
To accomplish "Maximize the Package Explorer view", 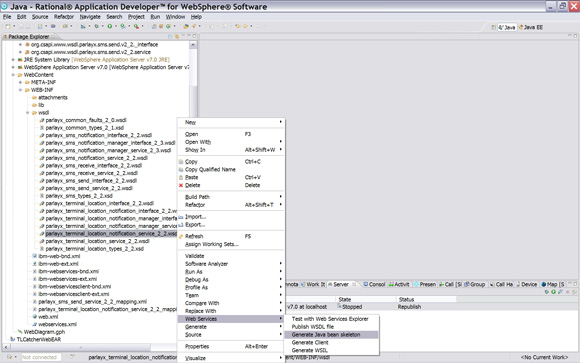I will (194, 36).
